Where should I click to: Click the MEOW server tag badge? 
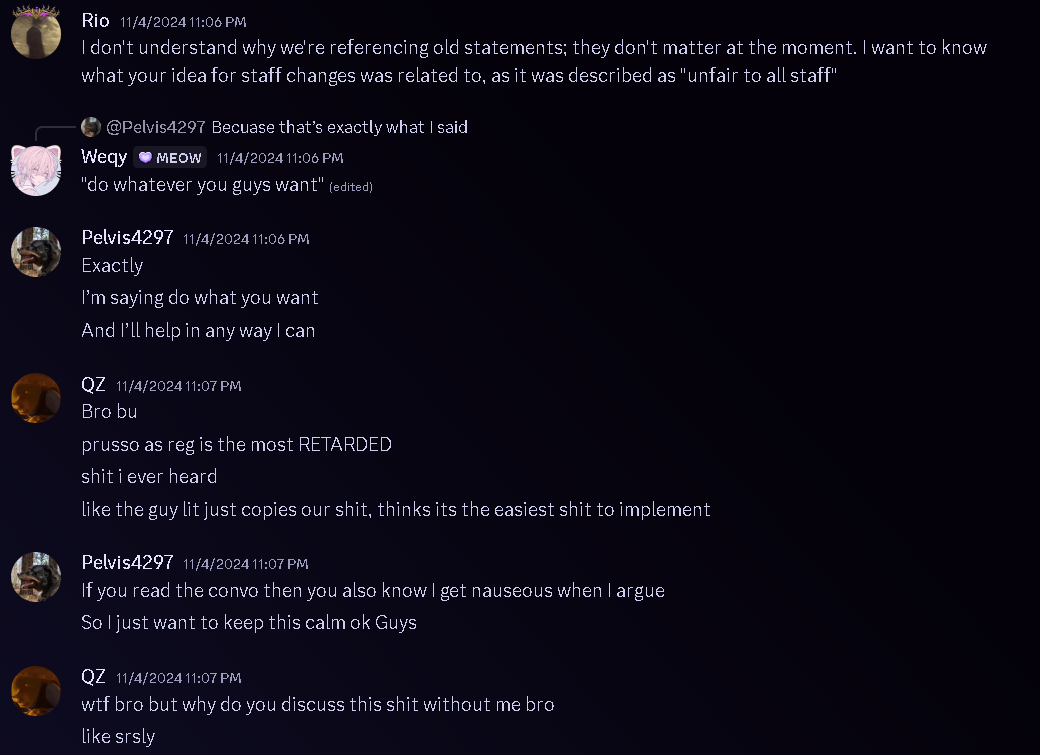click(x=171, y=158)
